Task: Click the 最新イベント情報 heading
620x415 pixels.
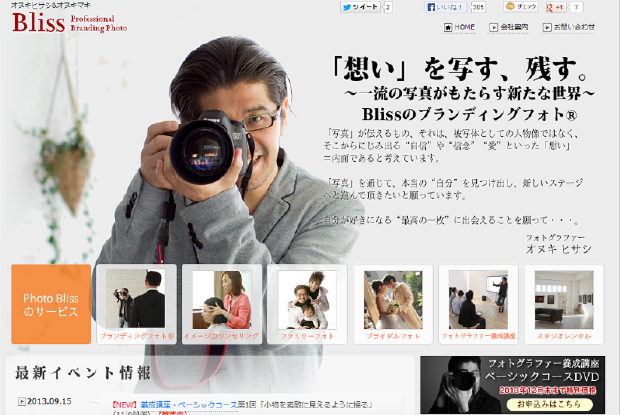Action: 83,373
